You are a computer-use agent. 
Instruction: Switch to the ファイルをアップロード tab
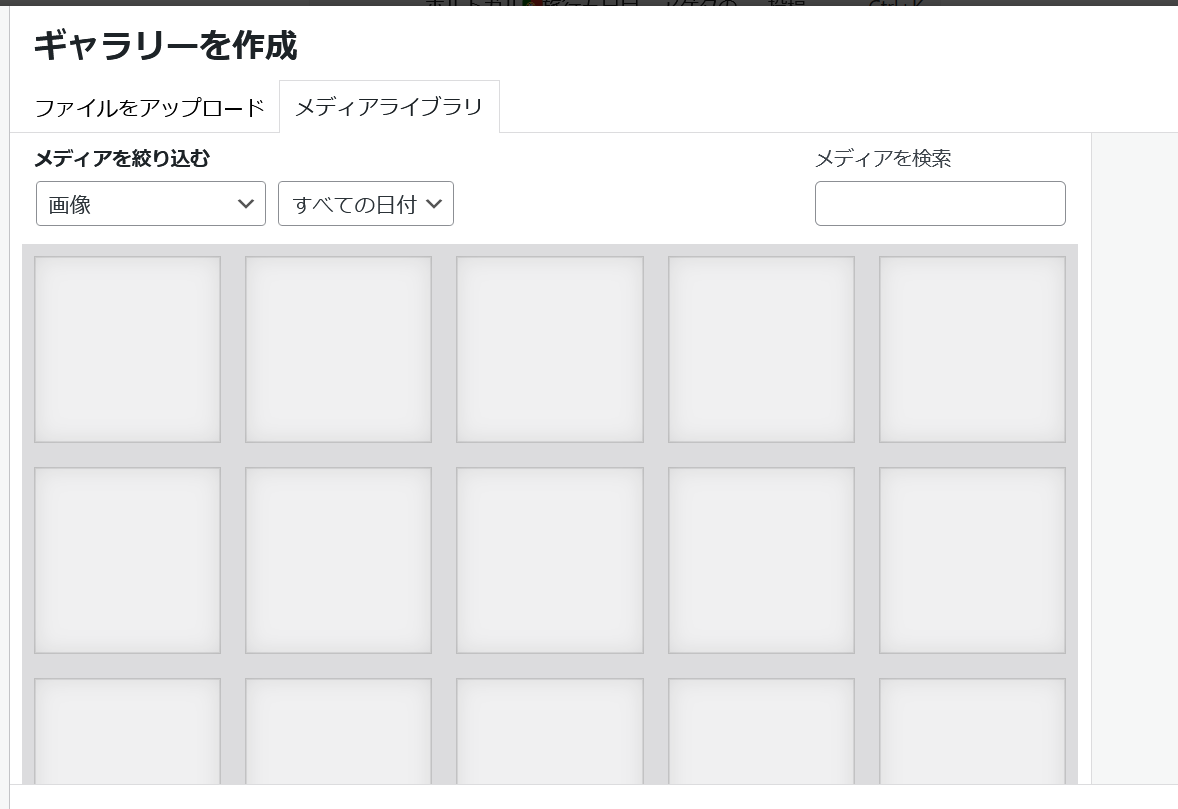click(149, 107)
